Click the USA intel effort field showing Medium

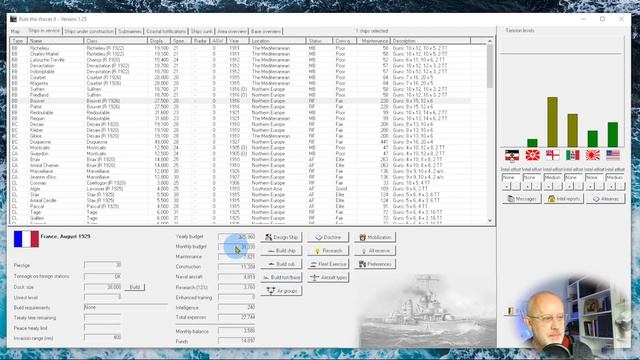point(615,178)
